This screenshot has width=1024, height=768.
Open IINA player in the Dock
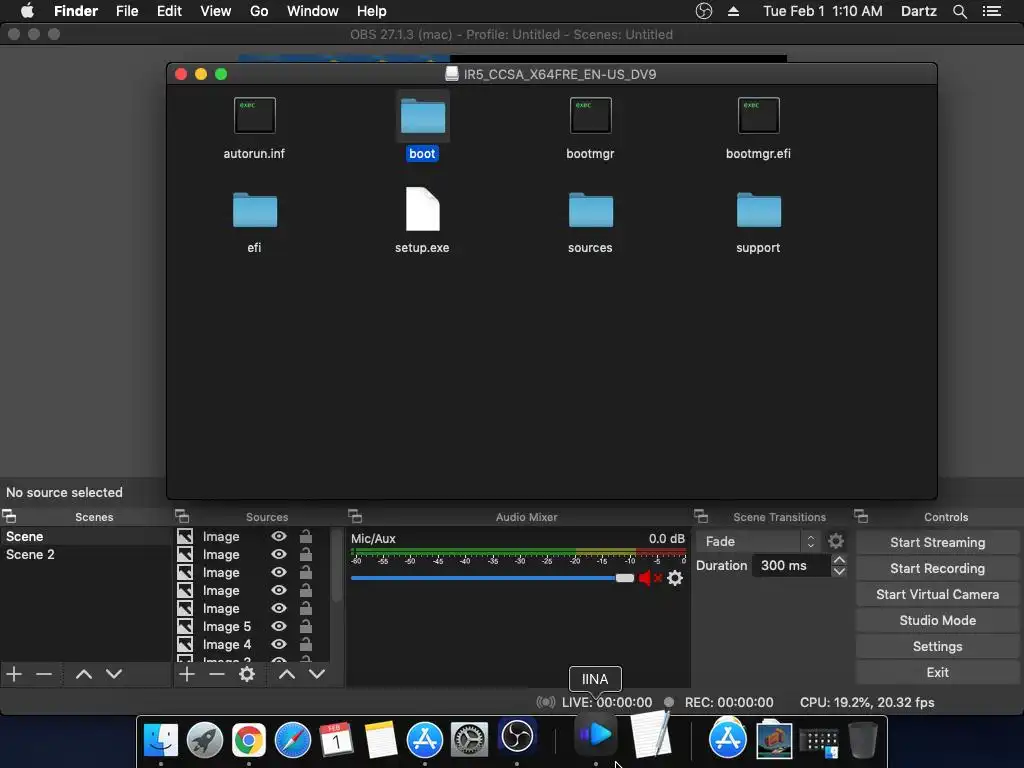tap(596, 735)
